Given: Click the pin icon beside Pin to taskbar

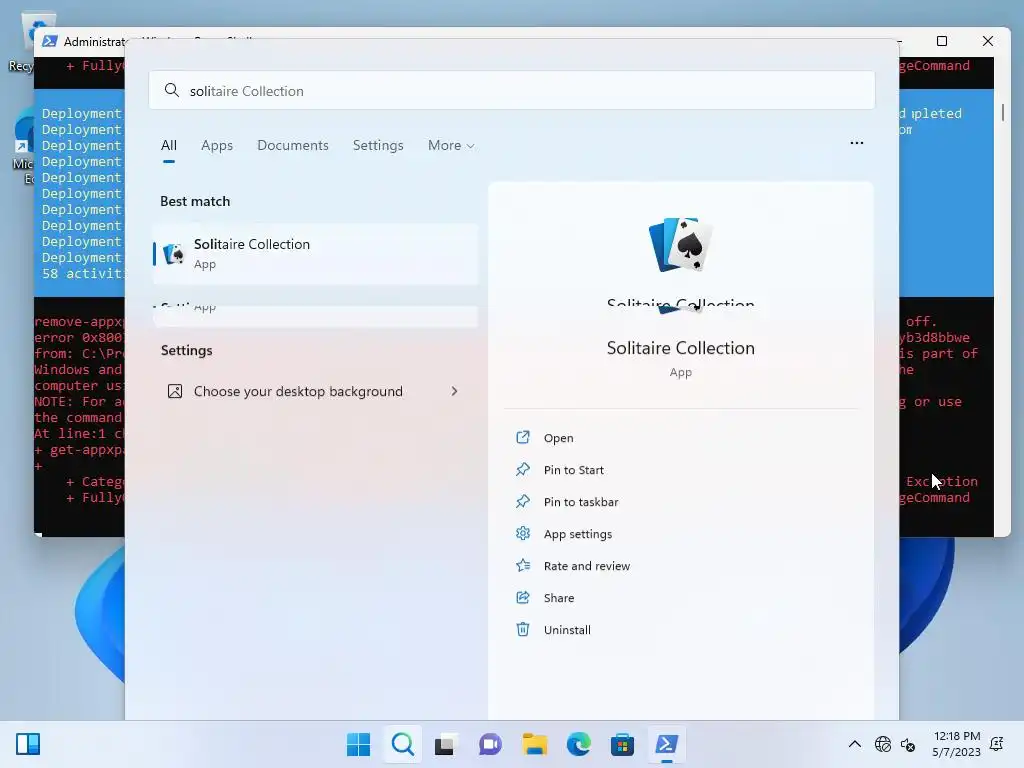Looking at the screenshot, I should pos(522,501).
